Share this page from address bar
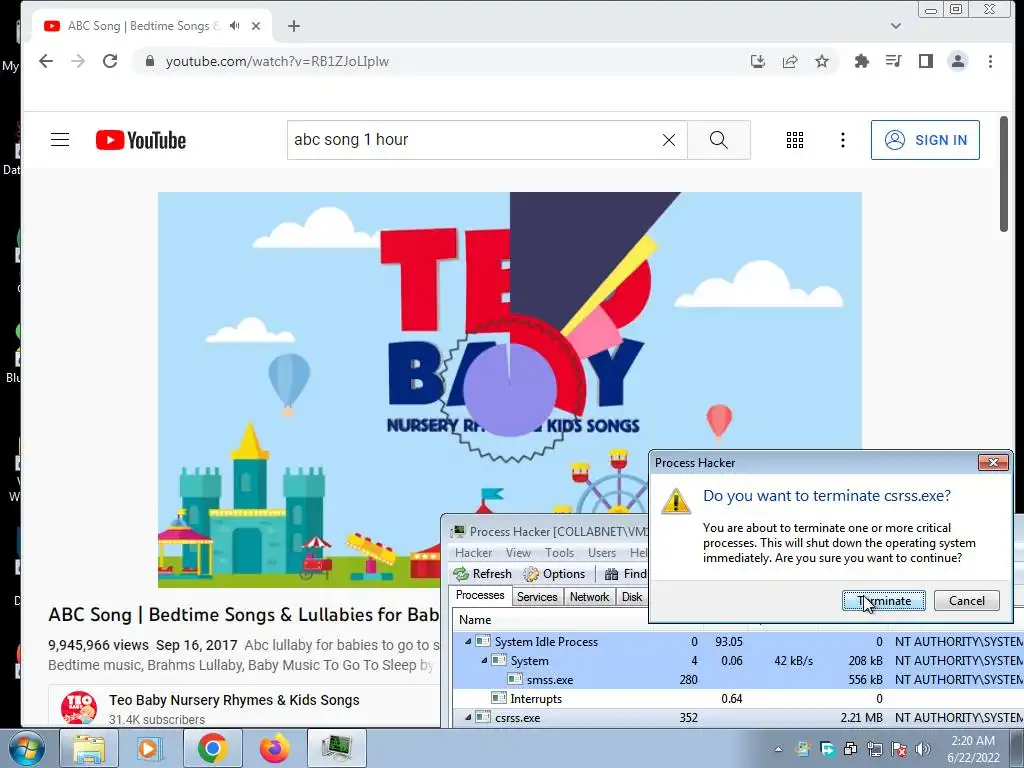 (790, 61)
